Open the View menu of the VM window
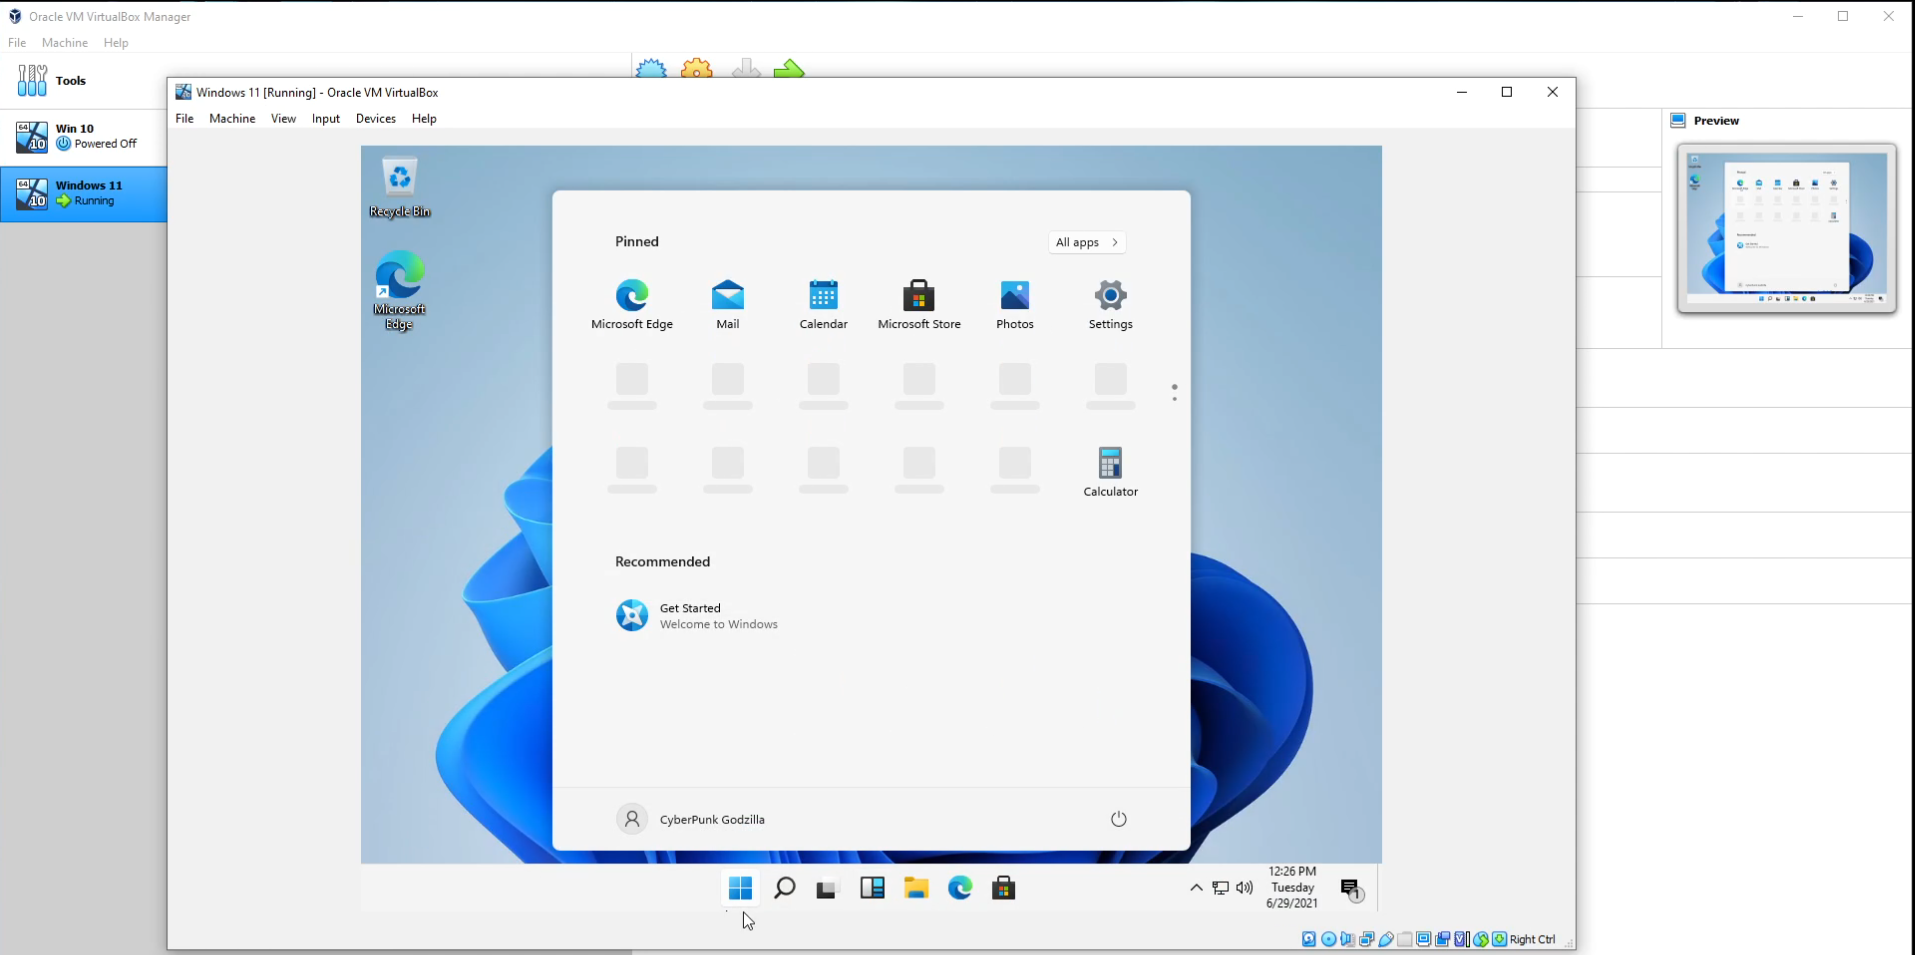The height and width of the screenshot is (955, 1915). pyautogui.click(x=283, y=118)
